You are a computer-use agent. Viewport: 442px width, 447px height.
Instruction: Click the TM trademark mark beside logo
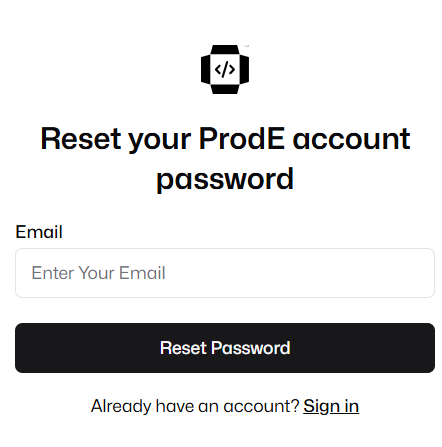[246, 46]
